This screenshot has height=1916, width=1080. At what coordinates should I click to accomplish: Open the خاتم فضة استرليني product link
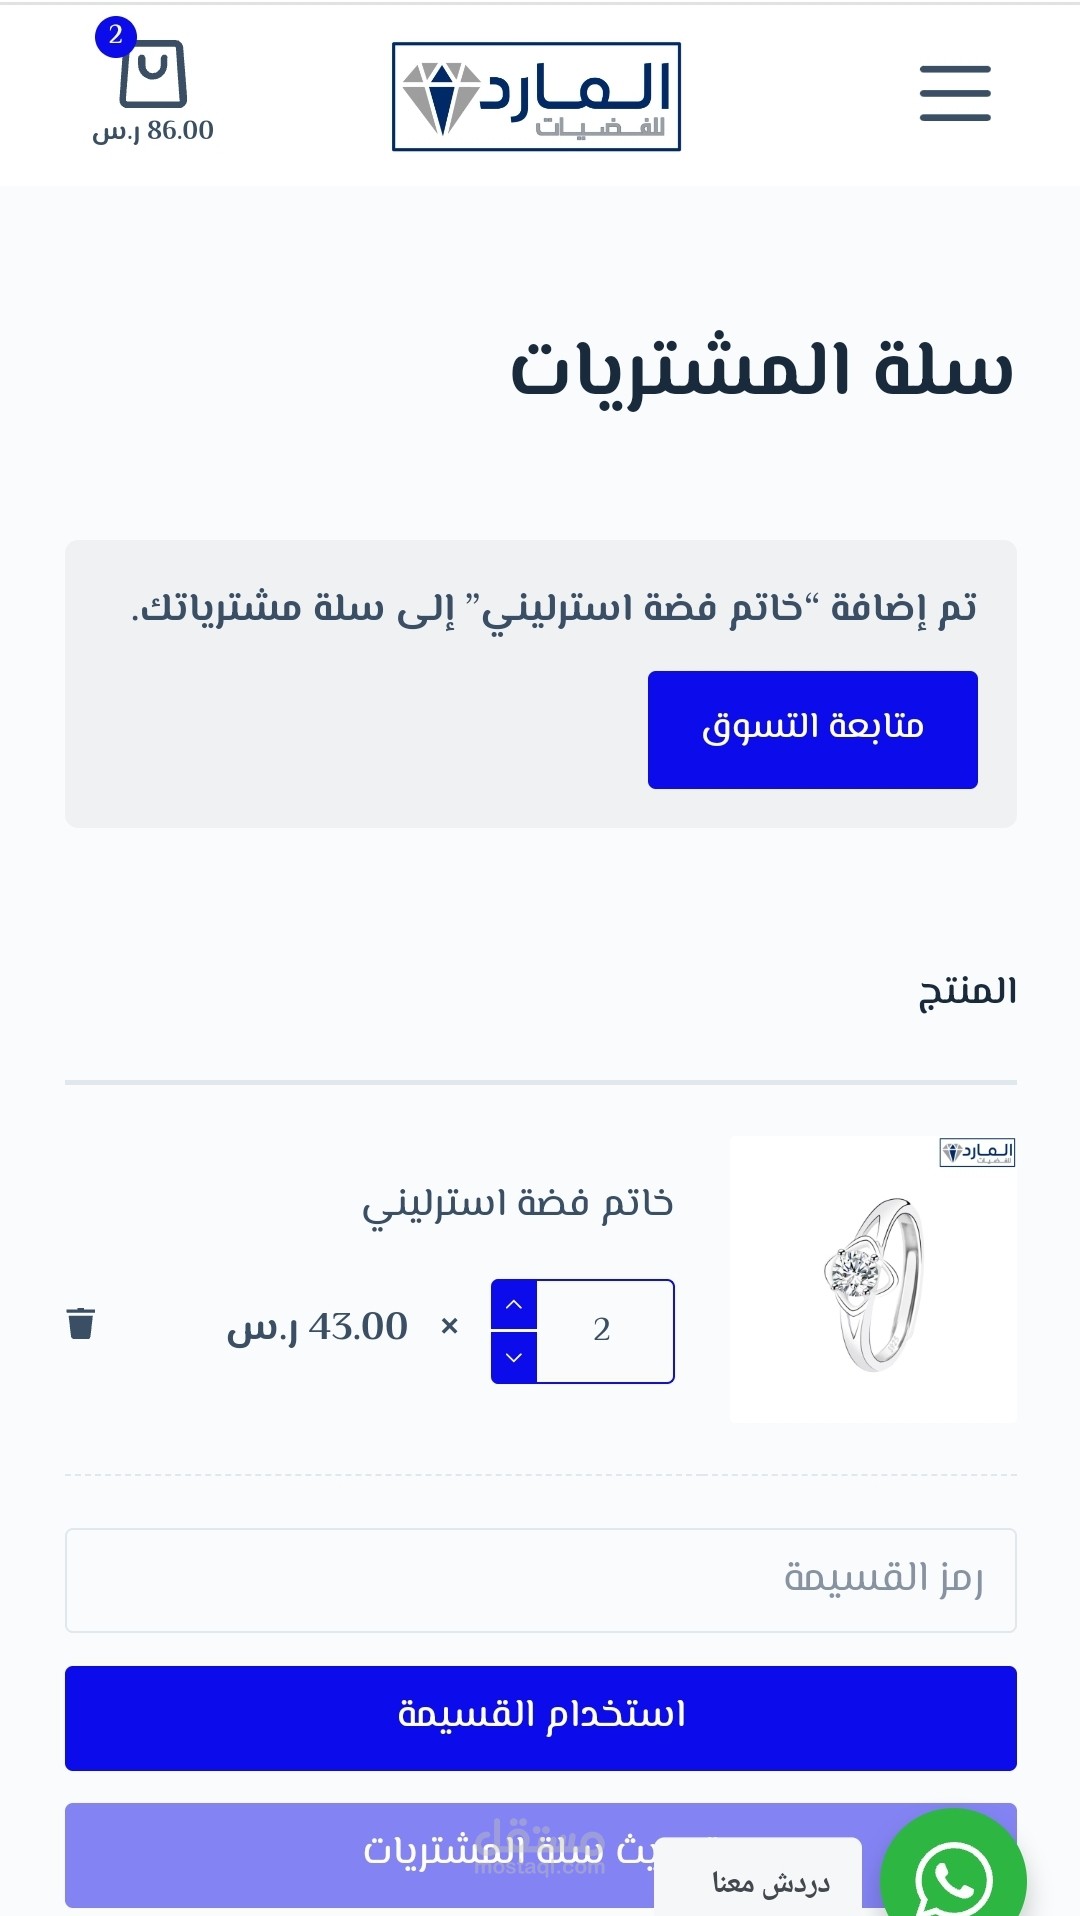click(518, 1204)
